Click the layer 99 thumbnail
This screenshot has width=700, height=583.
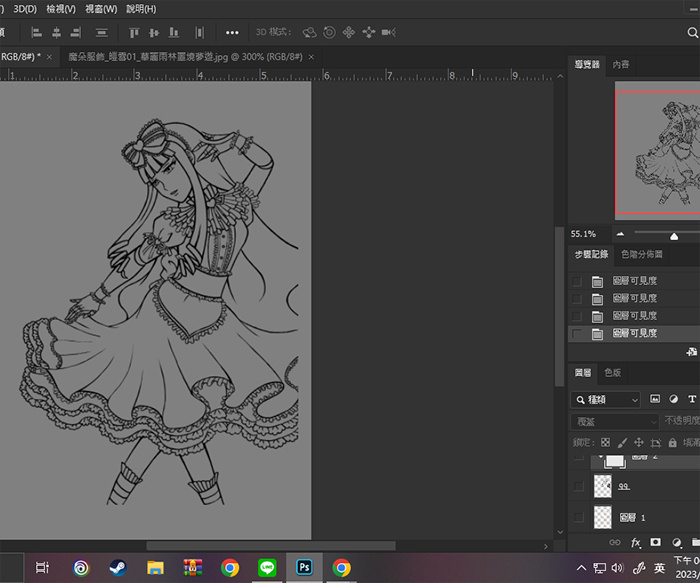click(603, 486)
